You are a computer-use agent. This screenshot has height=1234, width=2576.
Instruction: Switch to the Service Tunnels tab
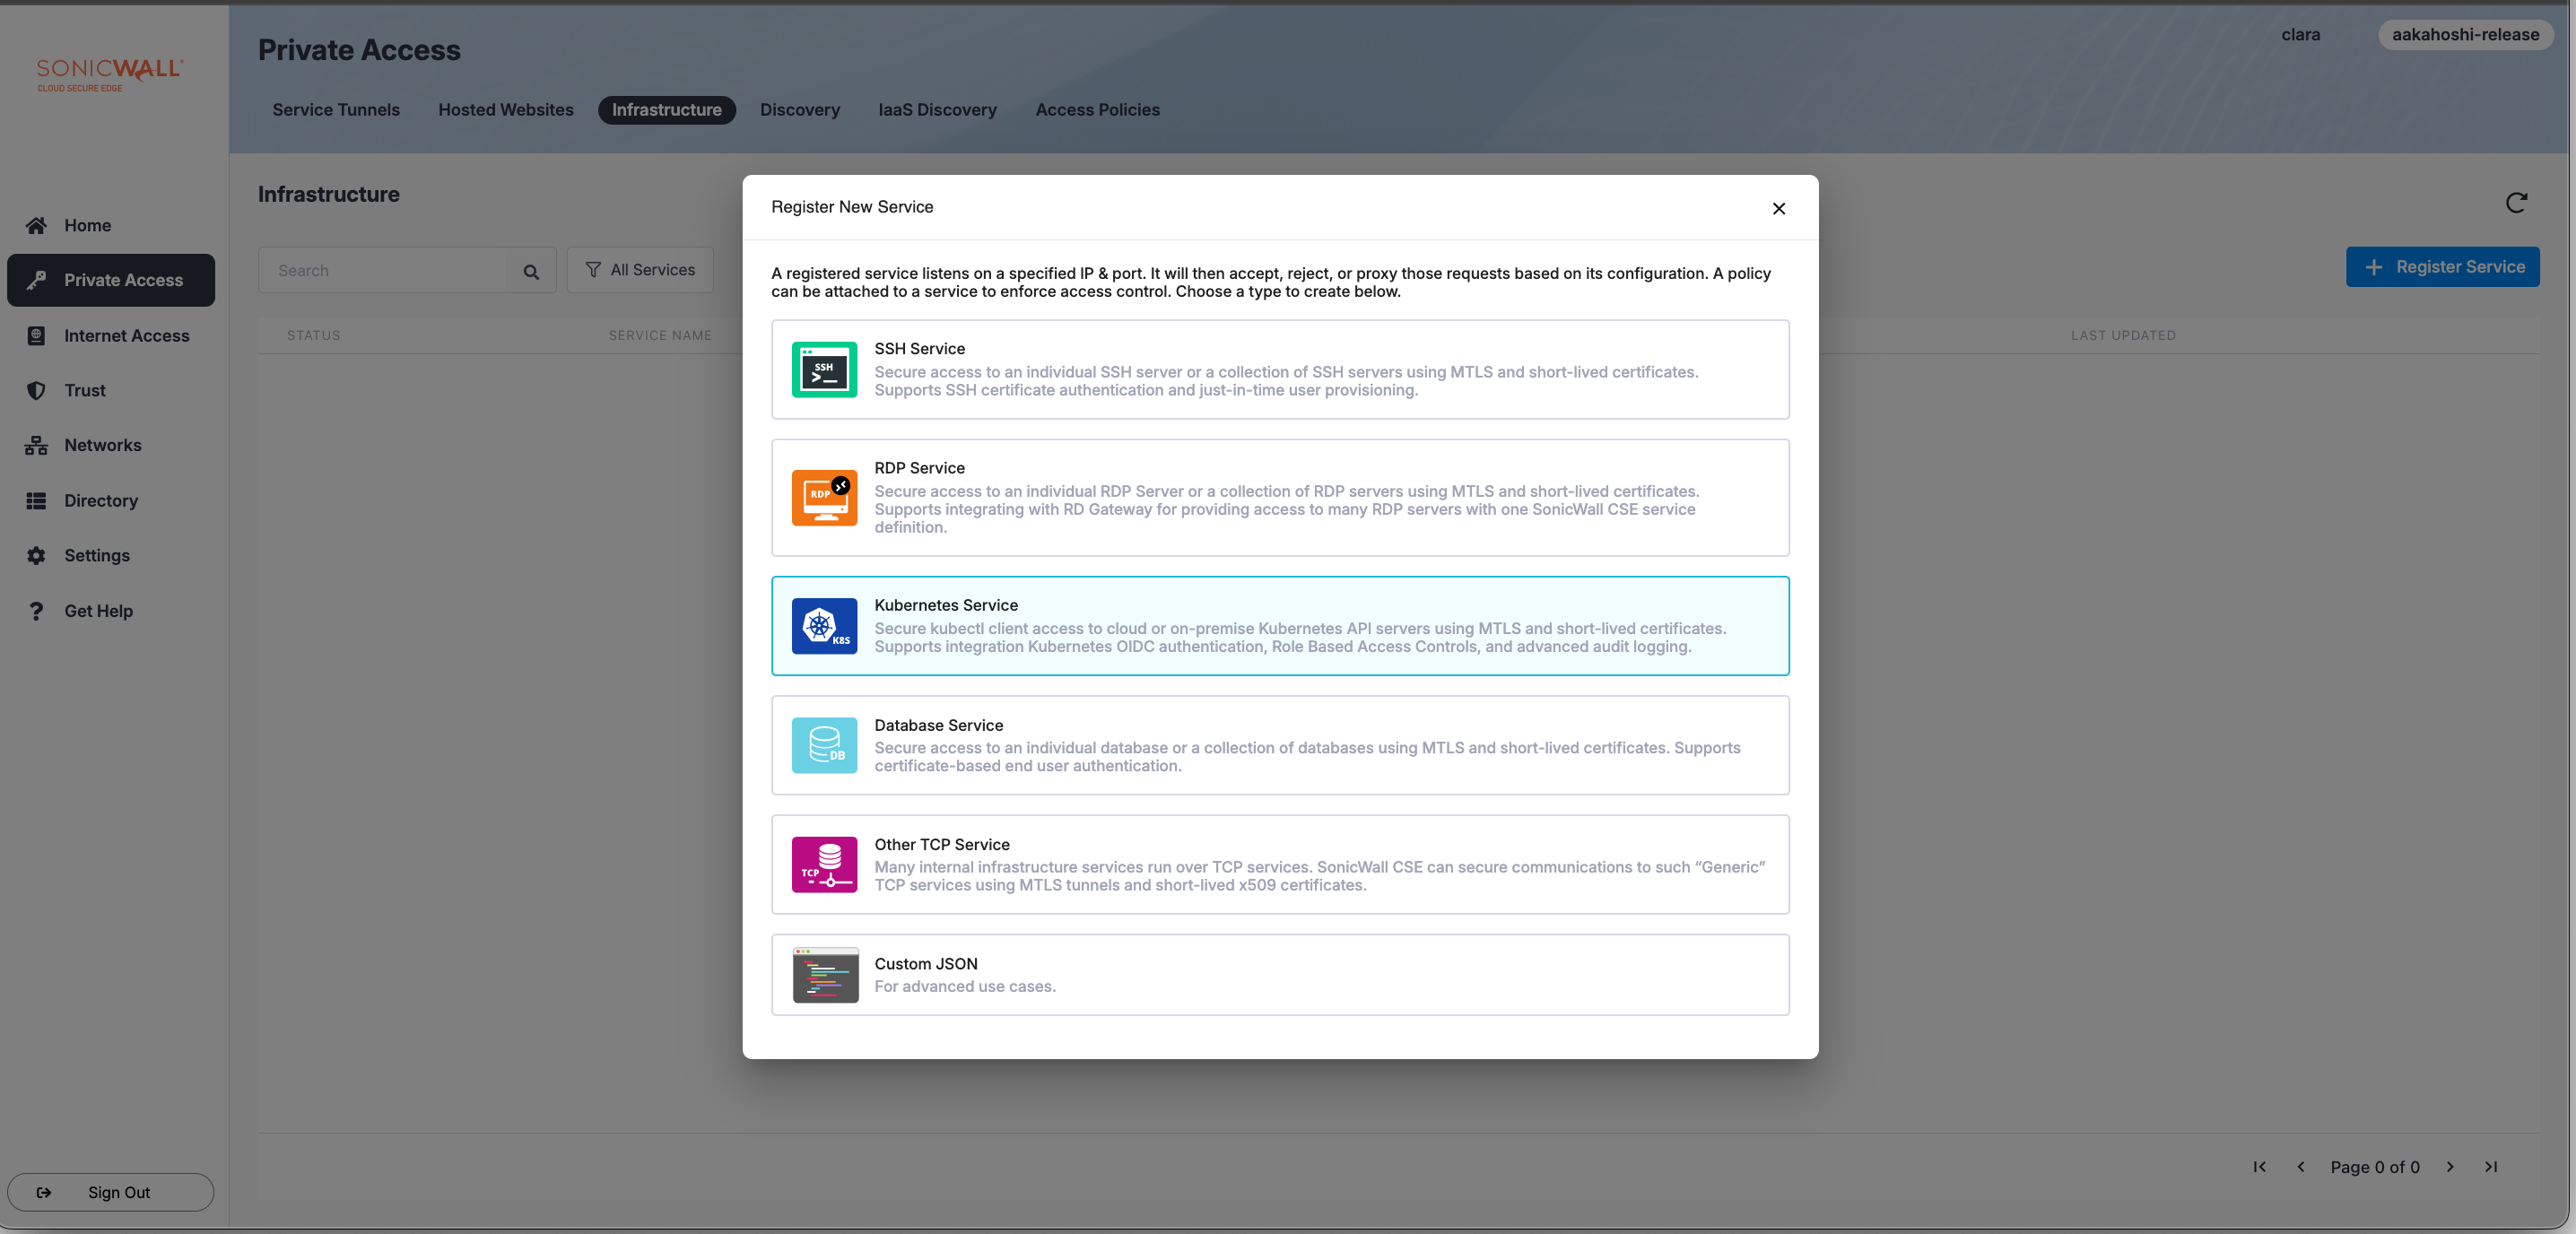click(336, 110)
